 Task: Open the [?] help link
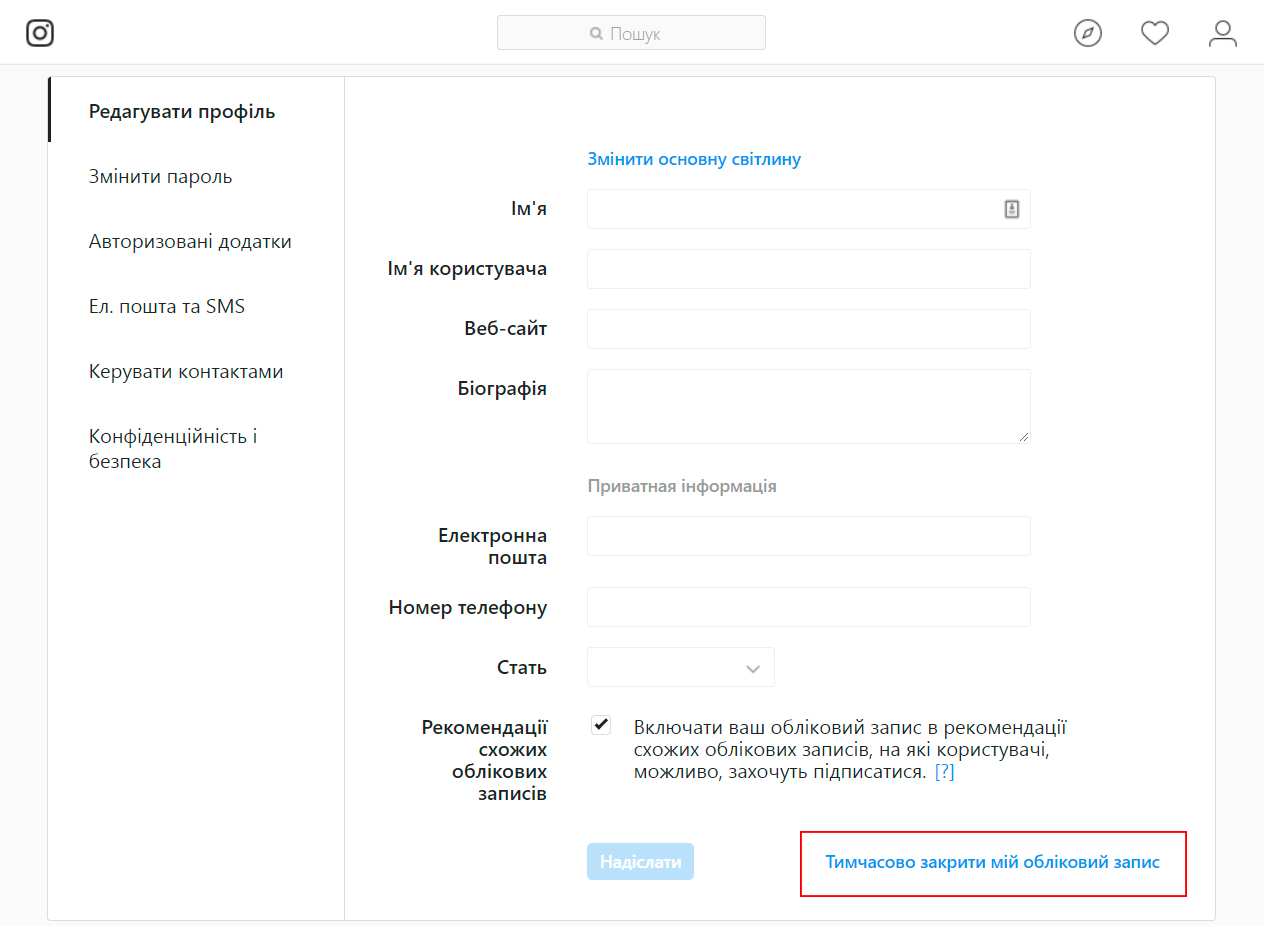coord(944,773)
